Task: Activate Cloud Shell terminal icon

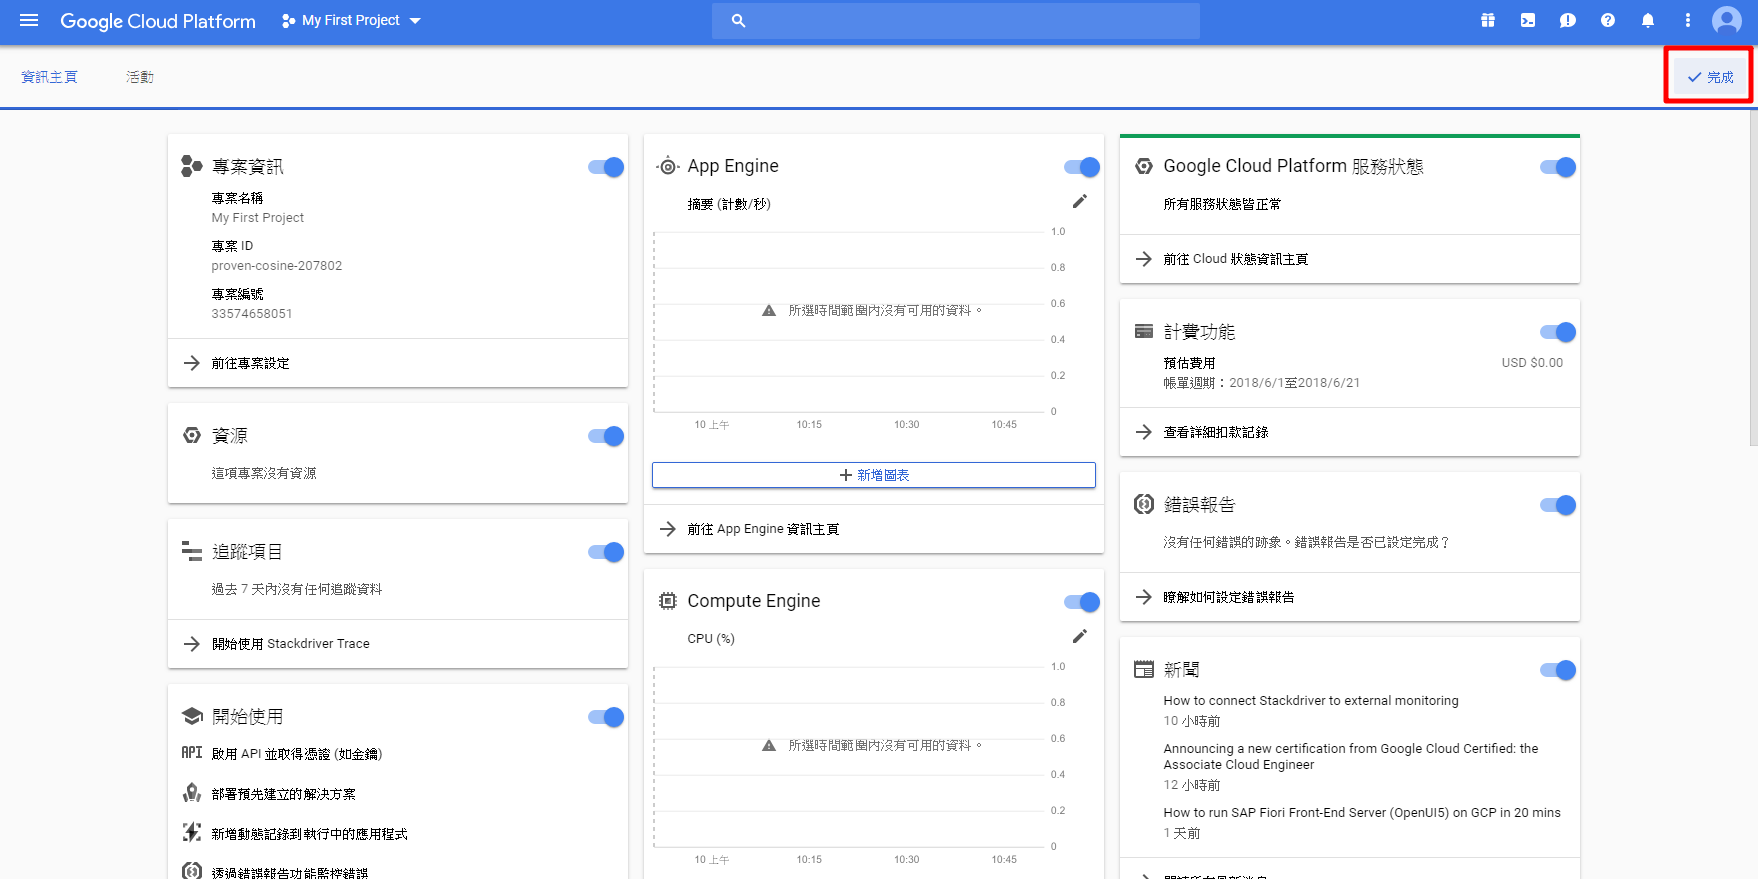Action: coord(1528,20)
